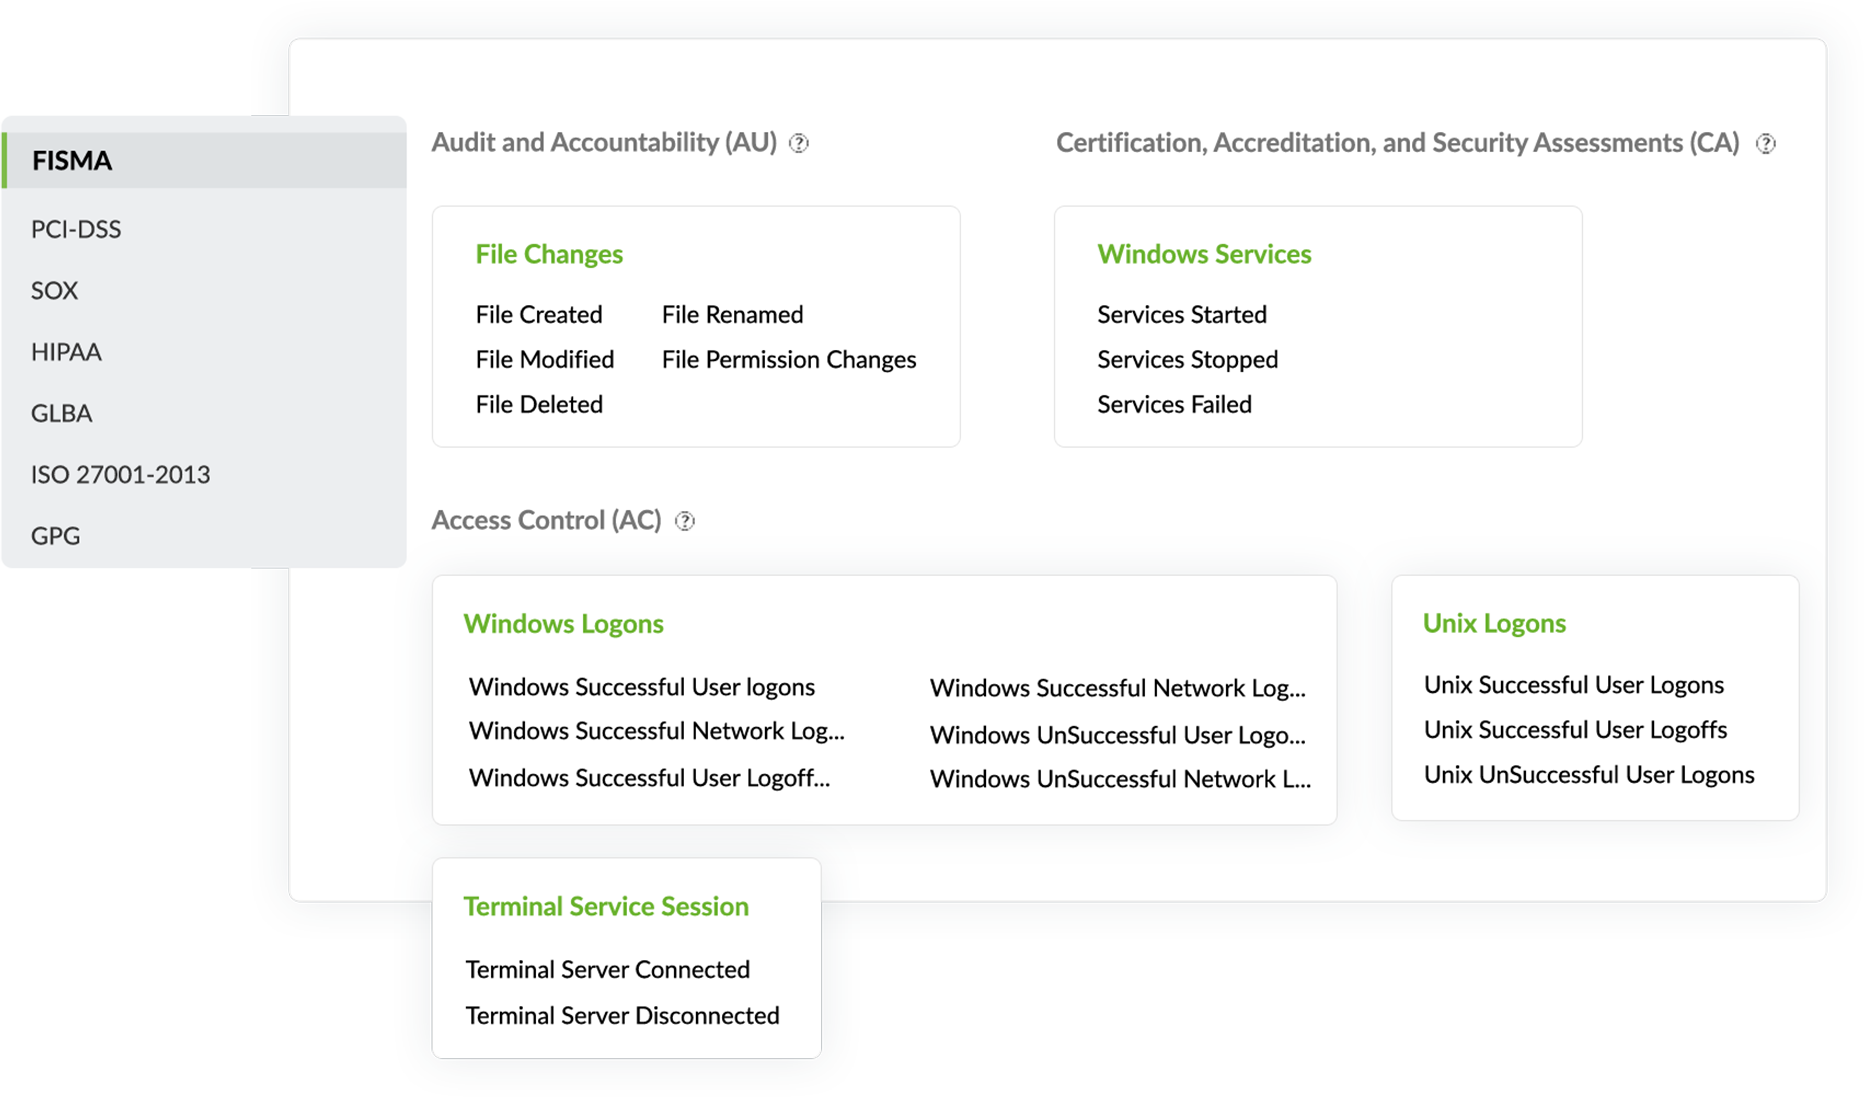Image resolution: width=1864 pixels, height=1097 pixels.
Task: View the File Renamed report
Action: click(x=732, y=314)
